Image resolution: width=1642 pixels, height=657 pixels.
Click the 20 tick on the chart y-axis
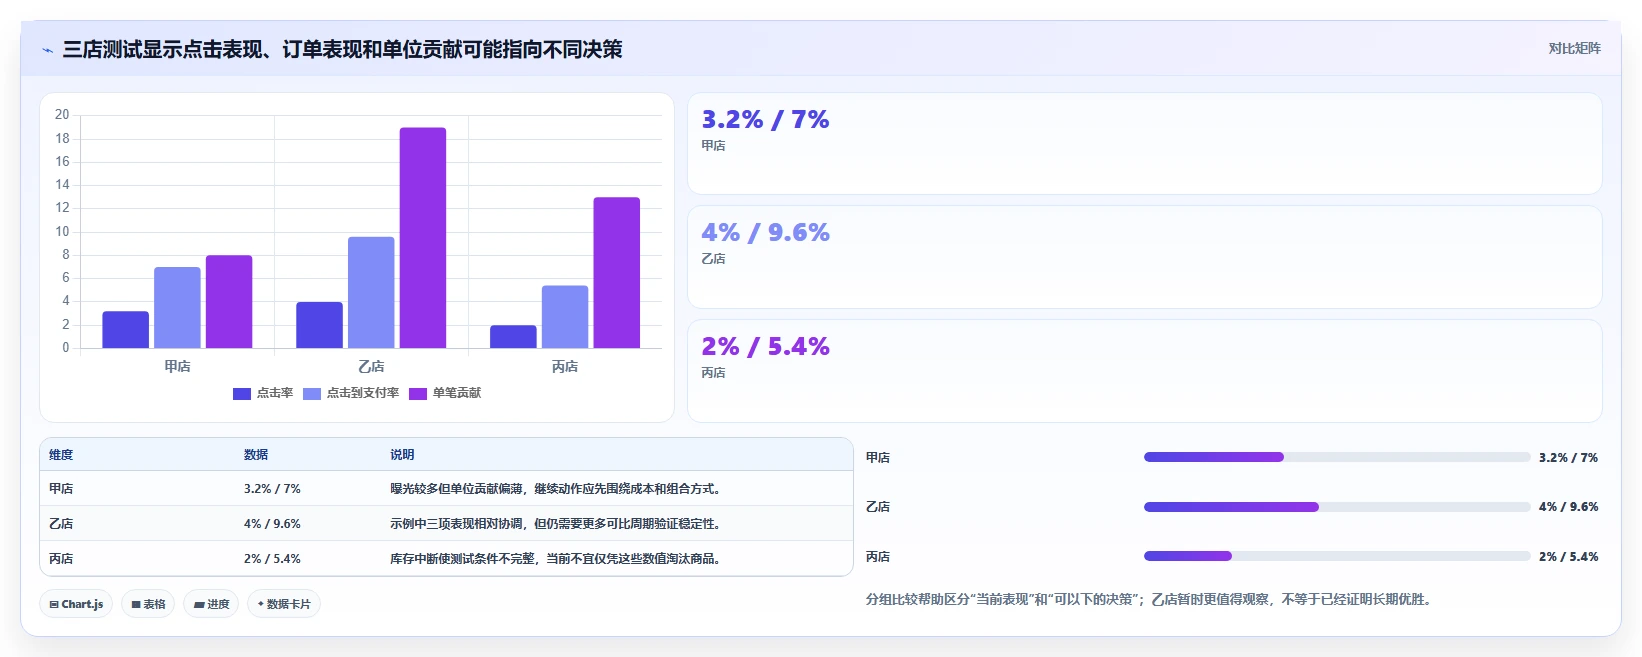62,115
